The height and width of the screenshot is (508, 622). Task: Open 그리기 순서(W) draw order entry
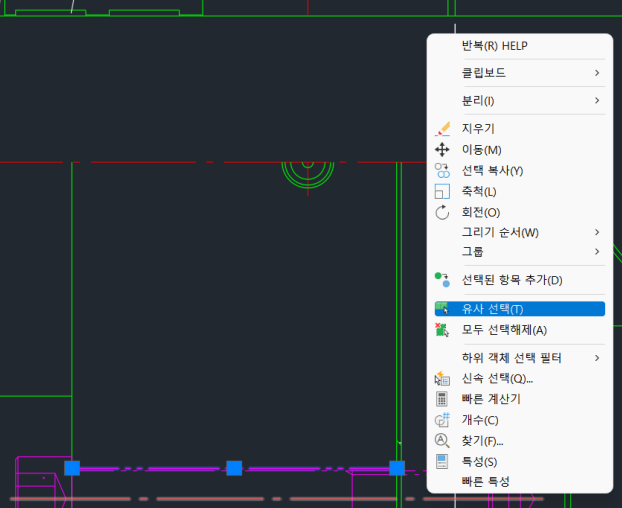520,232
